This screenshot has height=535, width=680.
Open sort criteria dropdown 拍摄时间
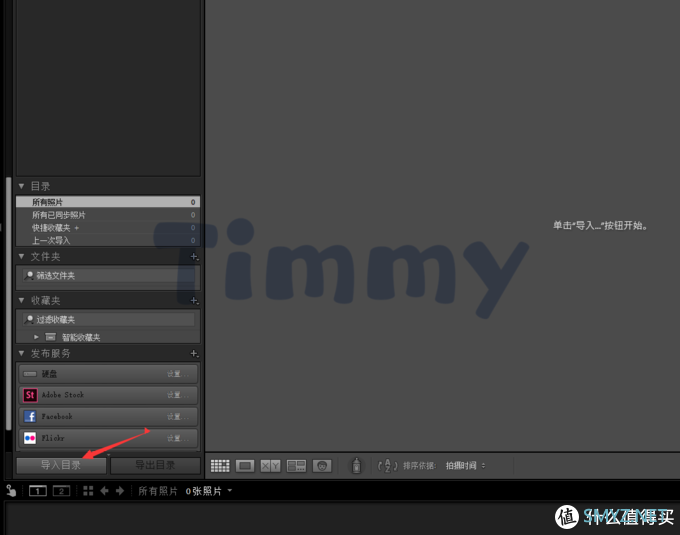click(x=465, y=466)
